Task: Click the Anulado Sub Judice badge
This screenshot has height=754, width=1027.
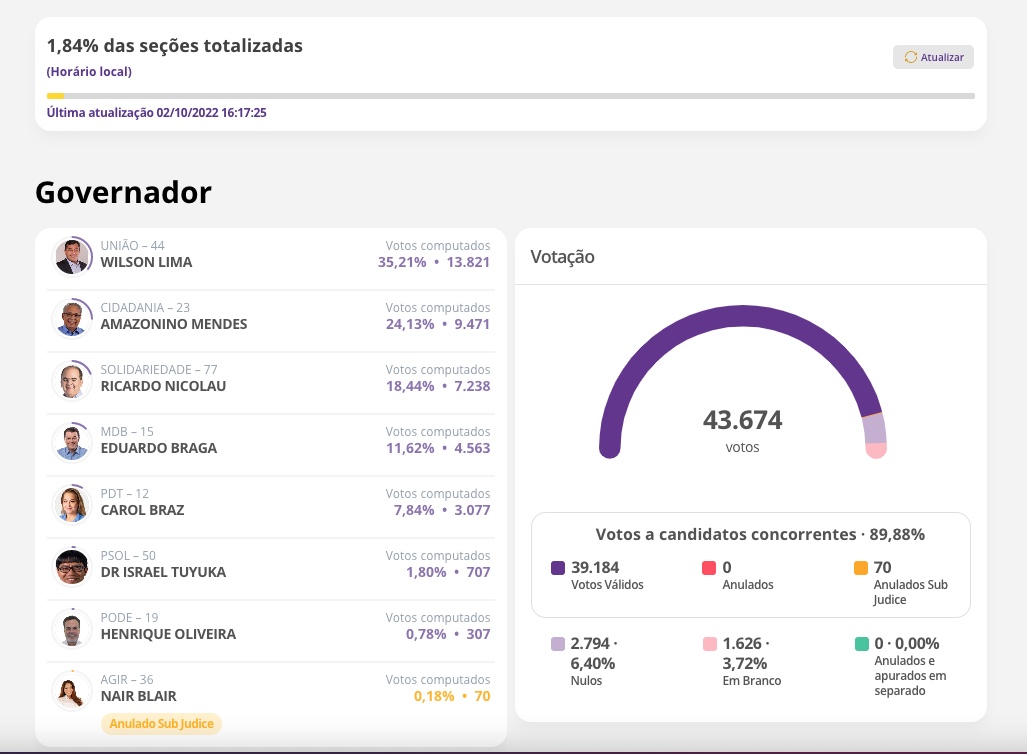Action: 161,723
